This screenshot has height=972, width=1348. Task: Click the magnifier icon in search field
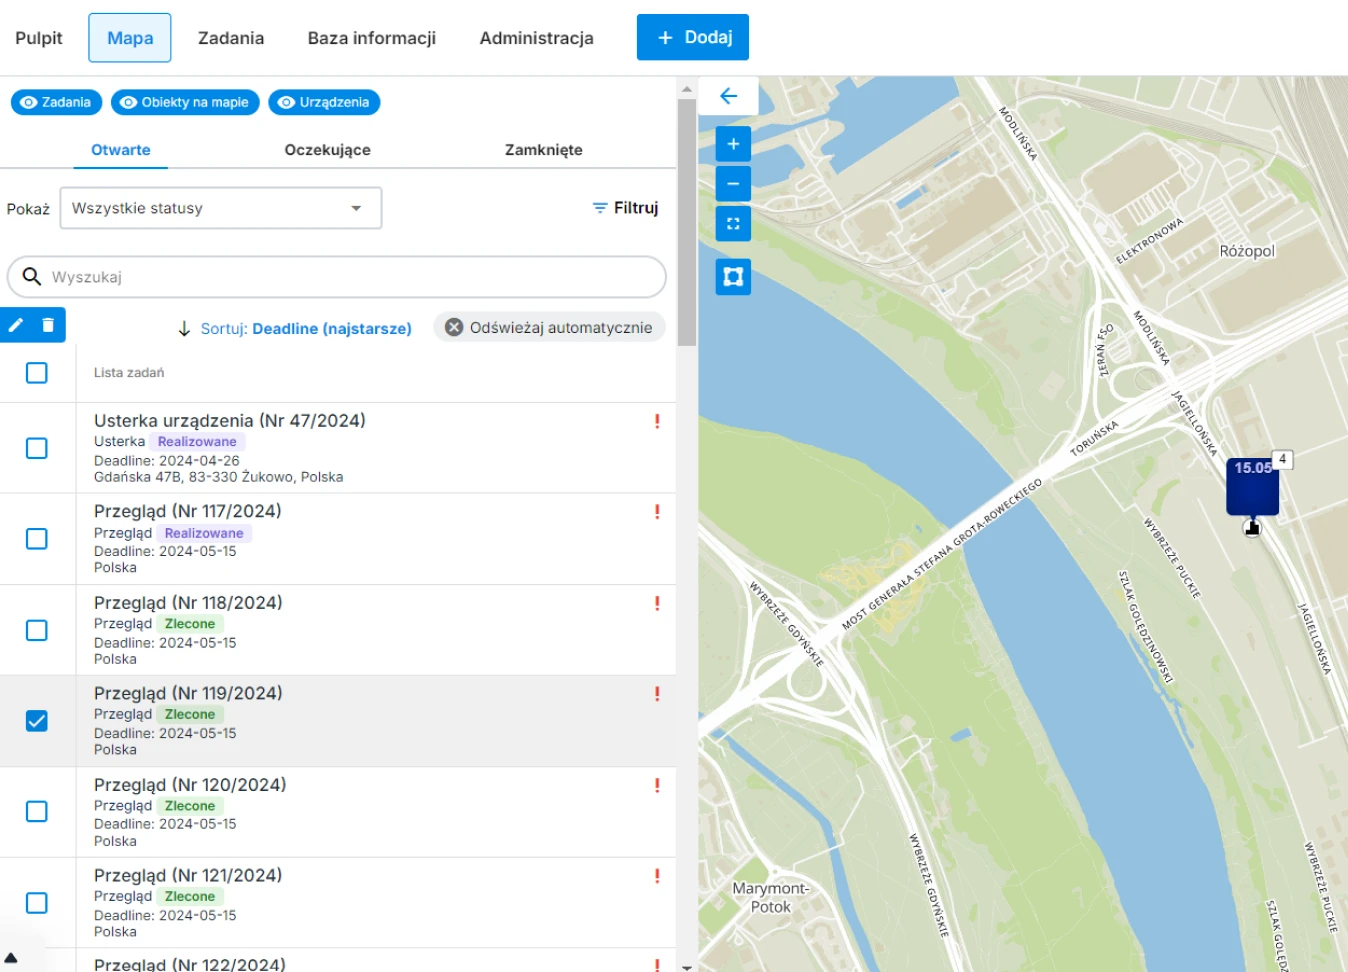(32, 276)
